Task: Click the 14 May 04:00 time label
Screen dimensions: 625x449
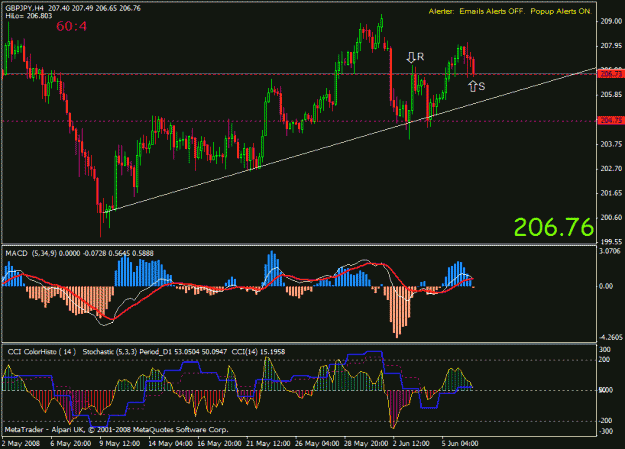Action: (170, 443)
